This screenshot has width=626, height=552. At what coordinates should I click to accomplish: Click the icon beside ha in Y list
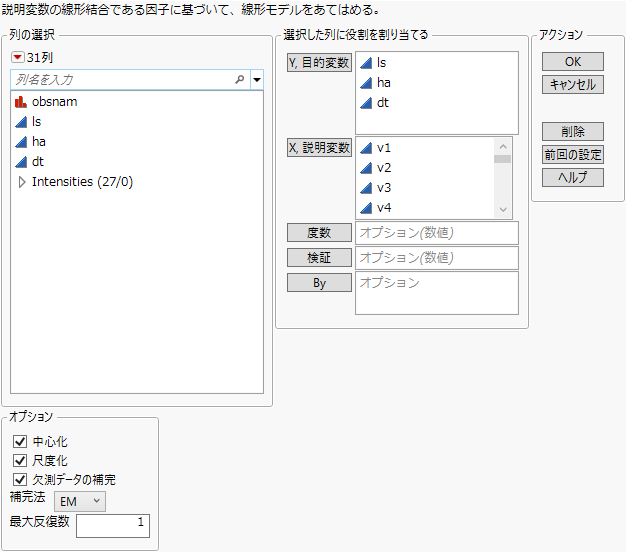coord(366,83)
